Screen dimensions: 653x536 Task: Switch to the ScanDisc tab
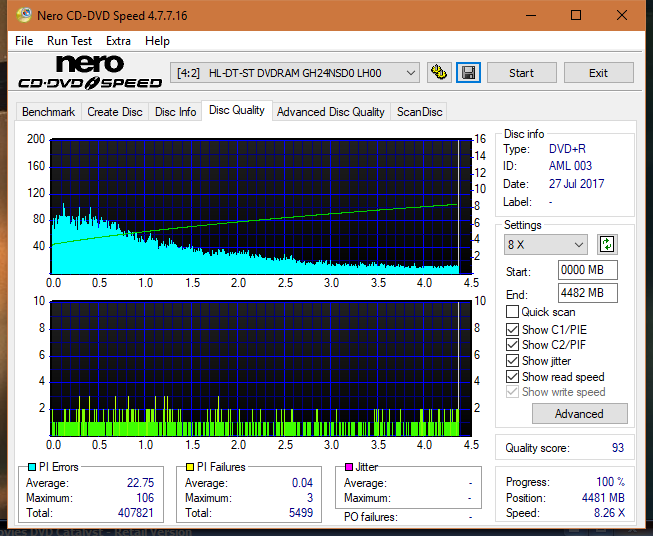[x=419, y=112]
